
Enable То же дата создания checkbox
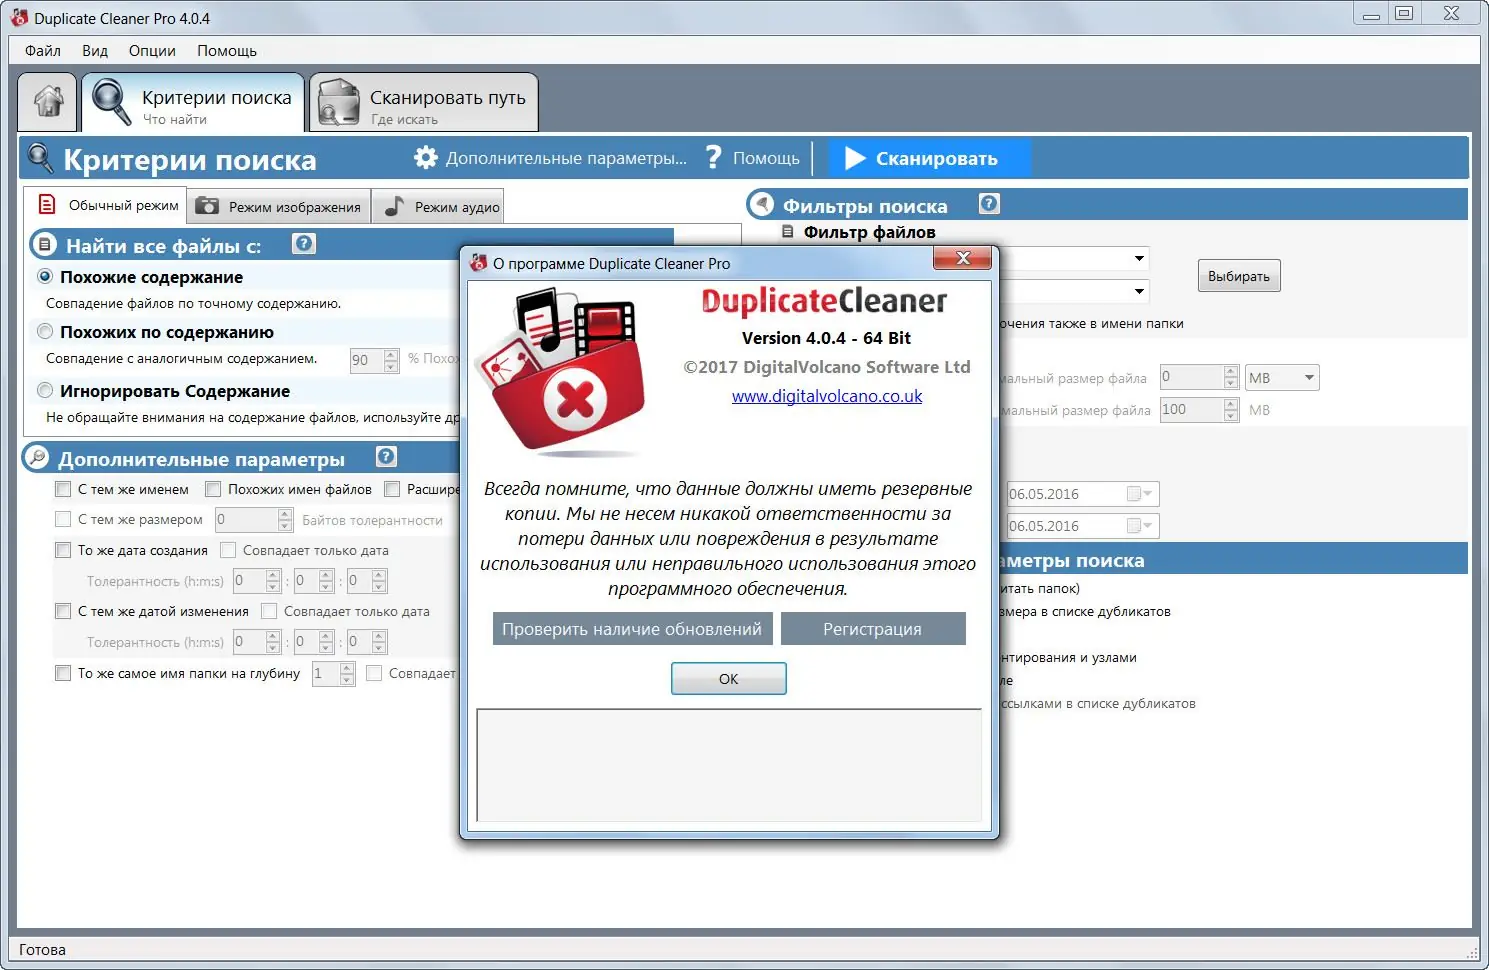(x=63, y=550)
